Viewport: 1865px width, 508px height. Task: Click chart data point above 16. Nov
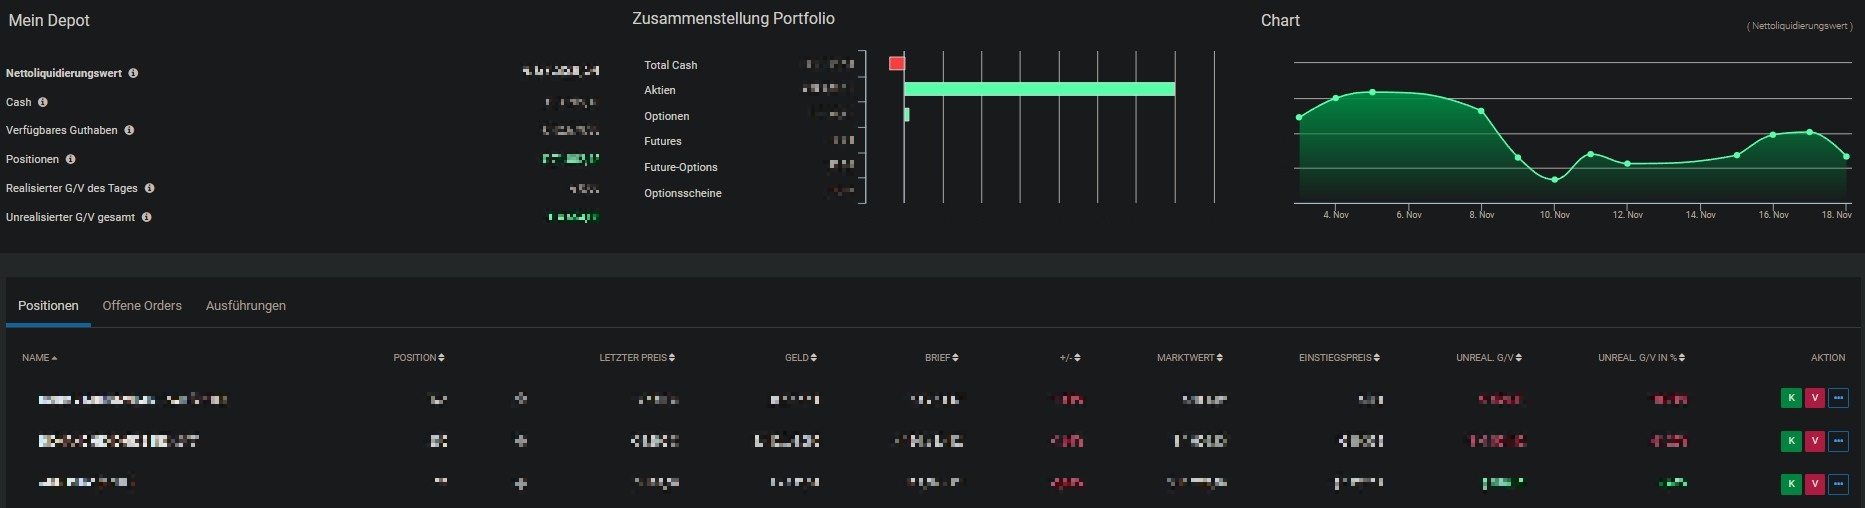(1773, 135)
